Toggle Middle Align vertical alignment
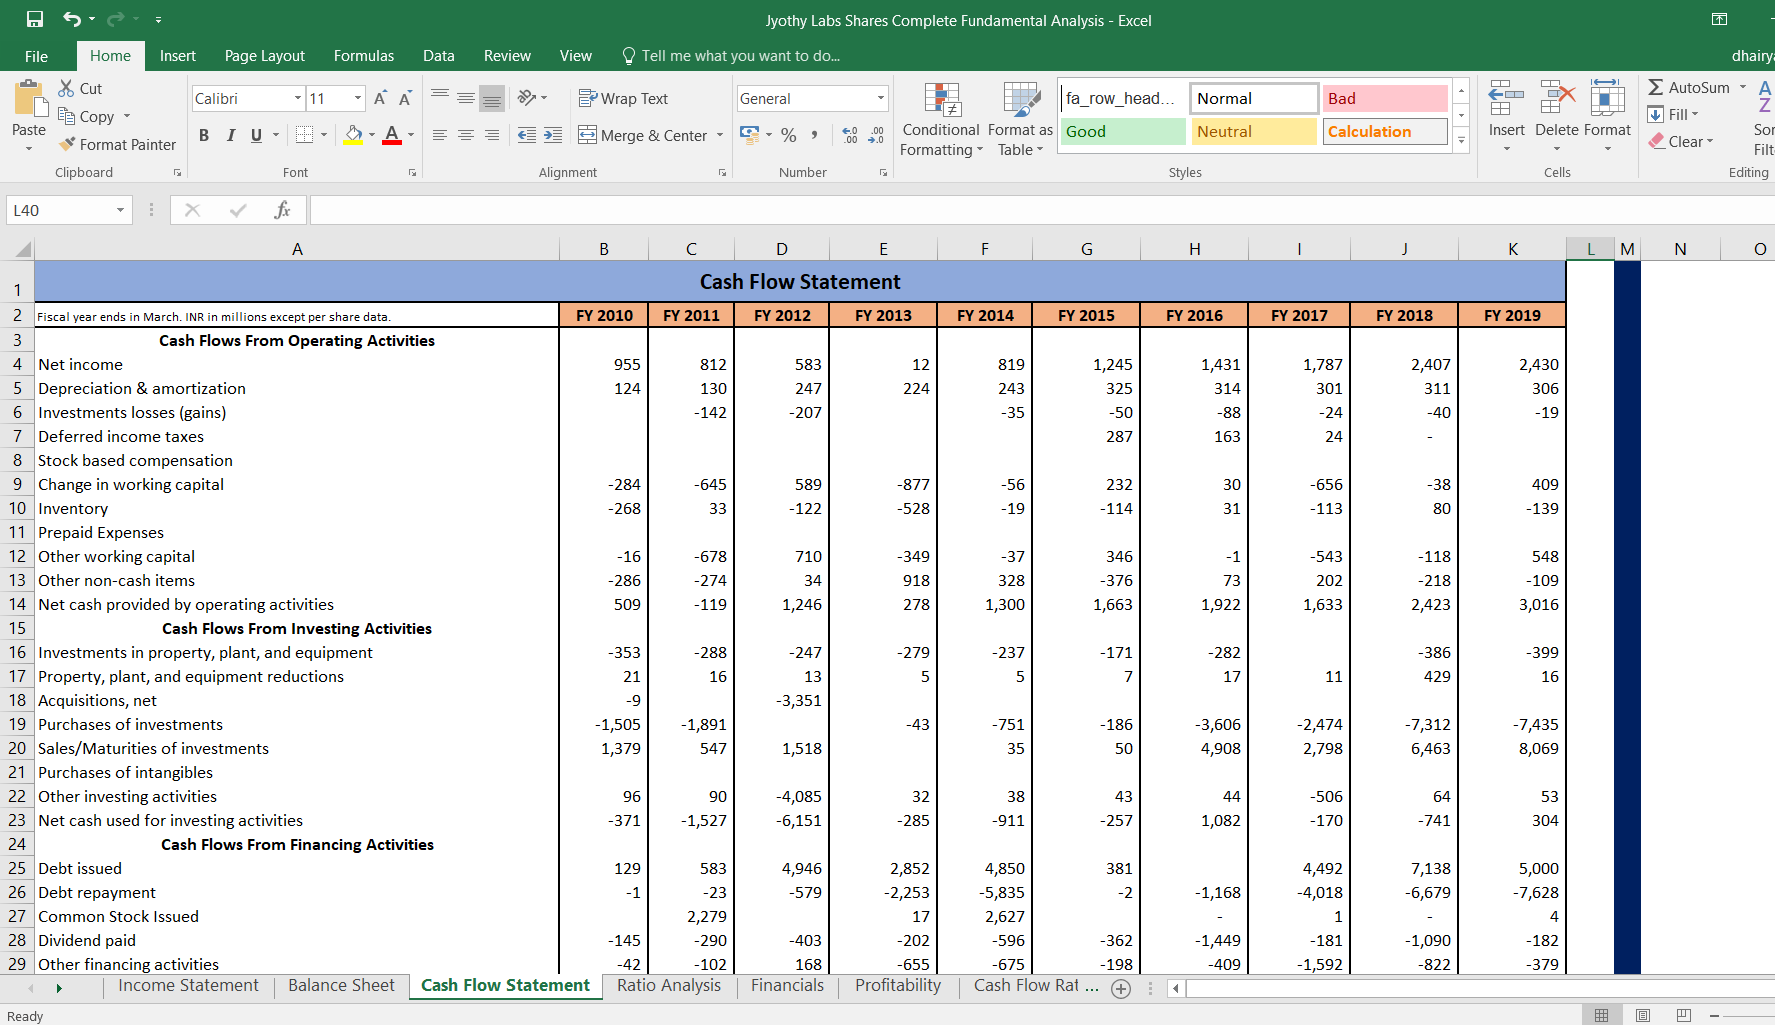 (x=466, y=97)
